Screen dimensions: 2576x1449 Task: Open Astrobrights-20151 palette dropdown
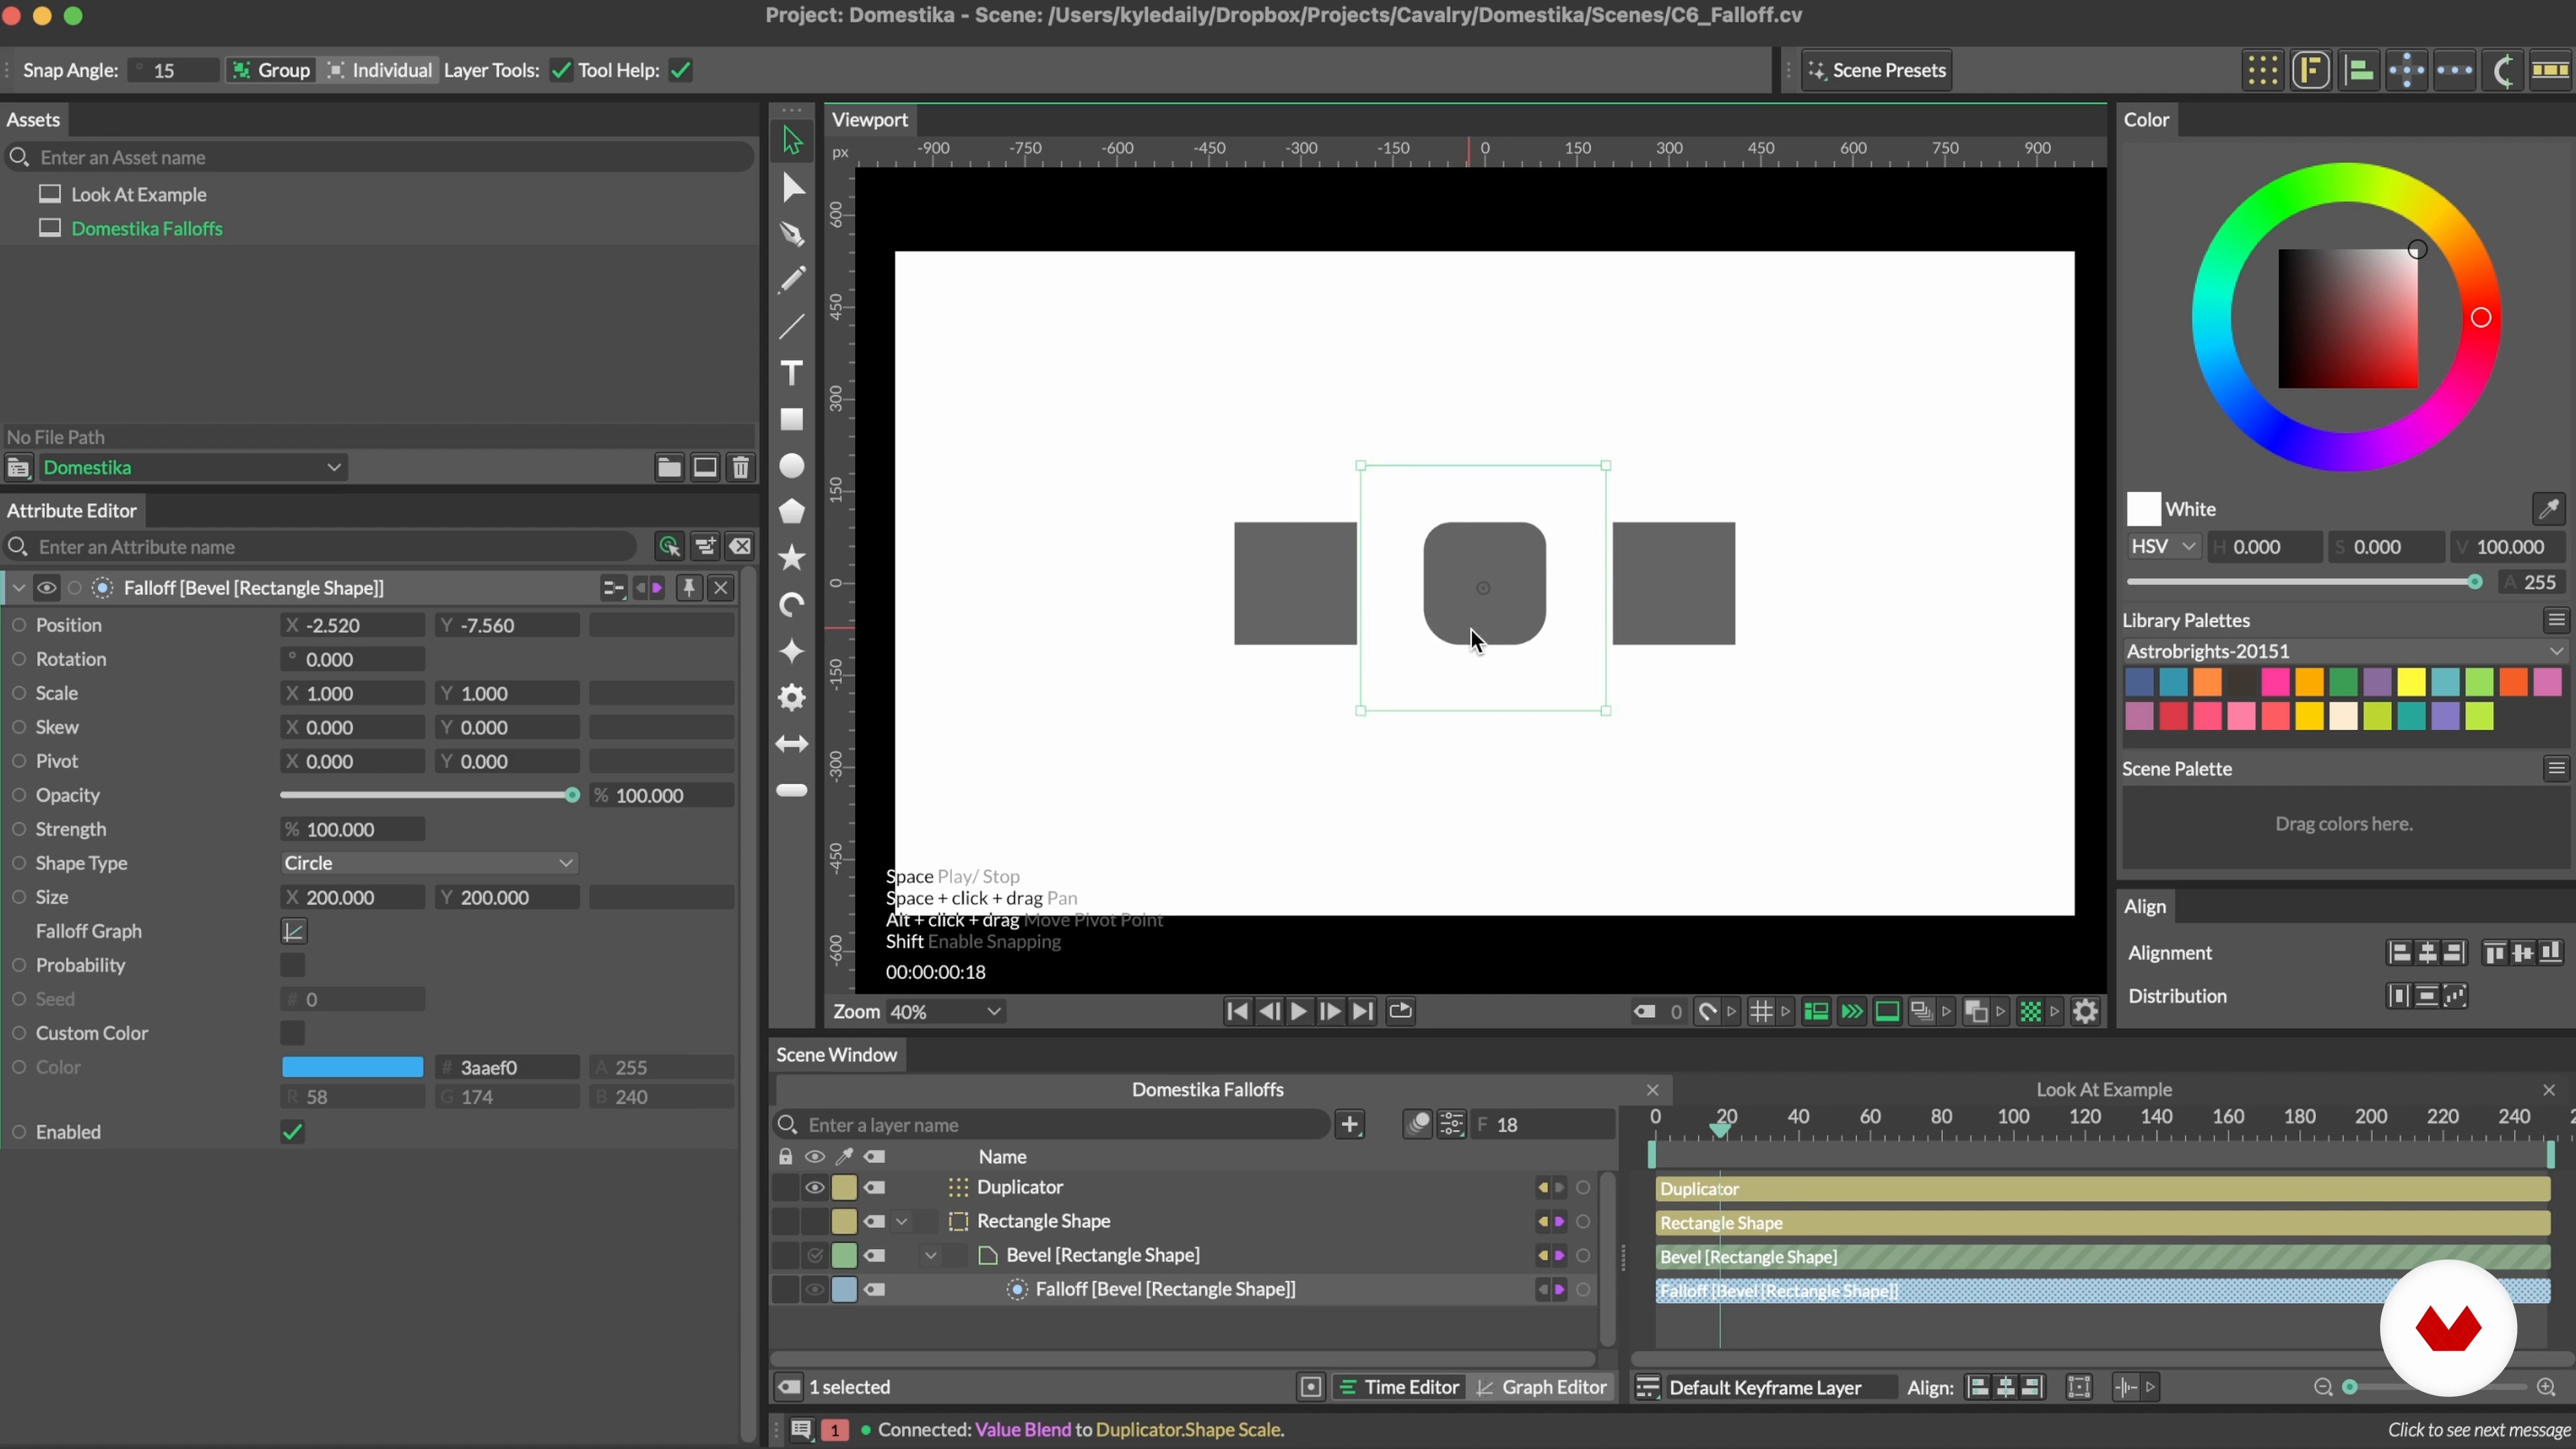[2344, 651]
